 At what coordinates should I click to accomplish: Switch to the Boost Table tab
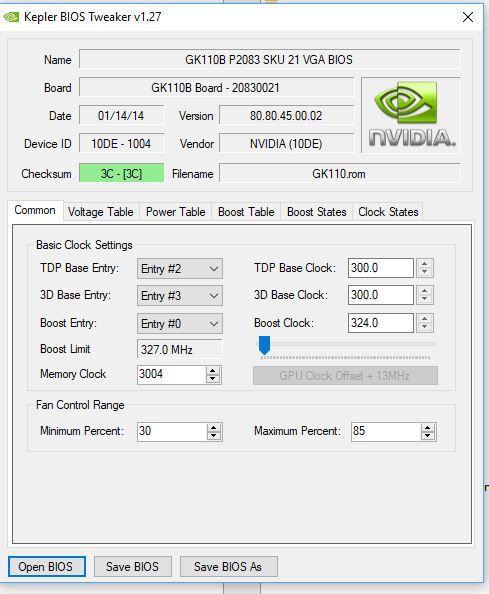(246, 212)
